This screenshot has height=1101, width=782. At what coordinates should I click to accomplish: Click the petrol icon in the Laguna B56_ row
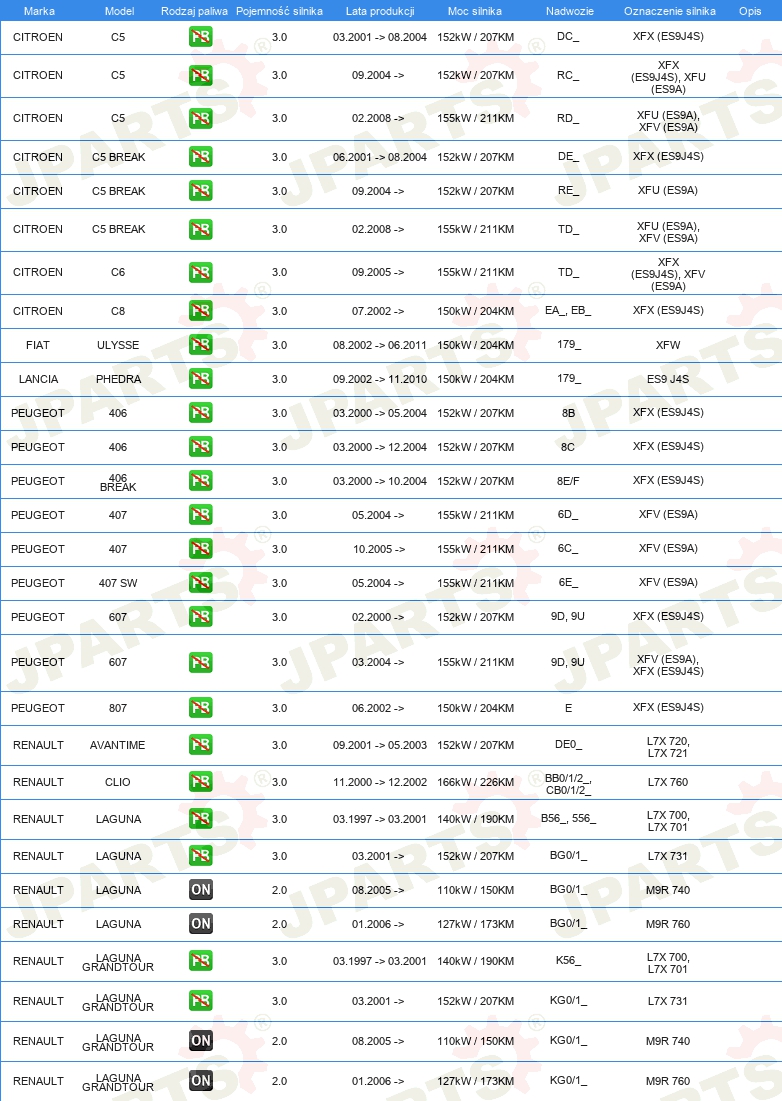(x=201, y=819)
